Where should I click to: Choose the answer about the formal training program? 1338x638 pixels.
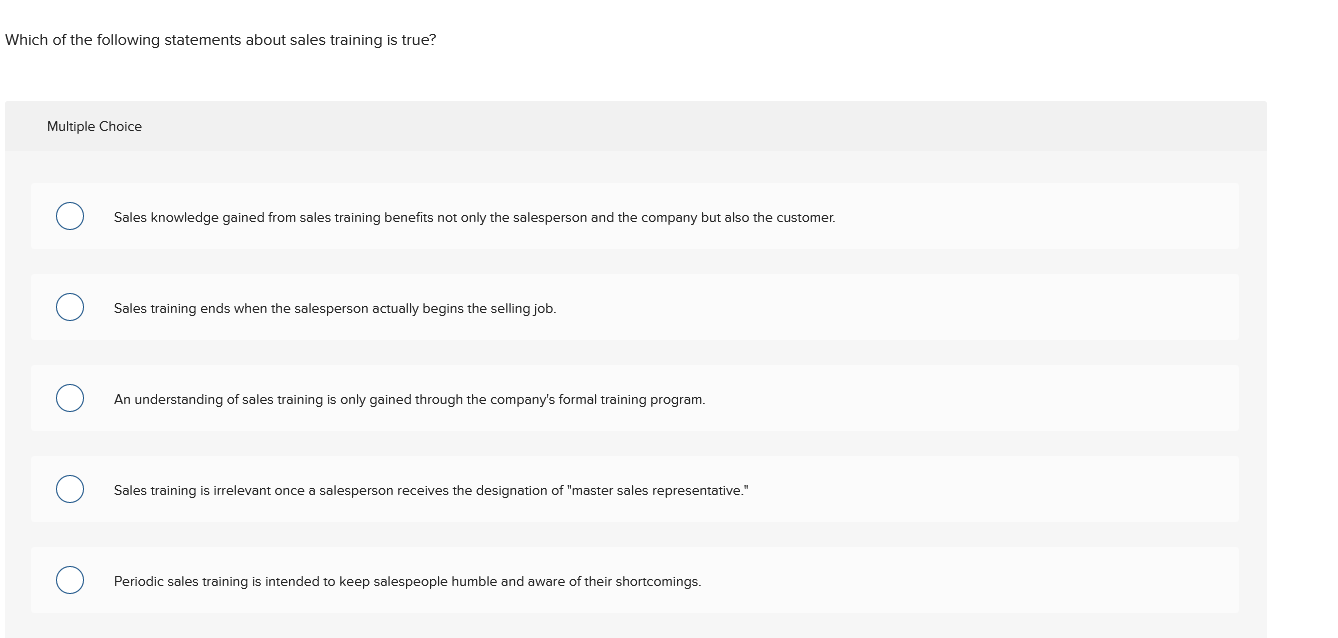410,399
